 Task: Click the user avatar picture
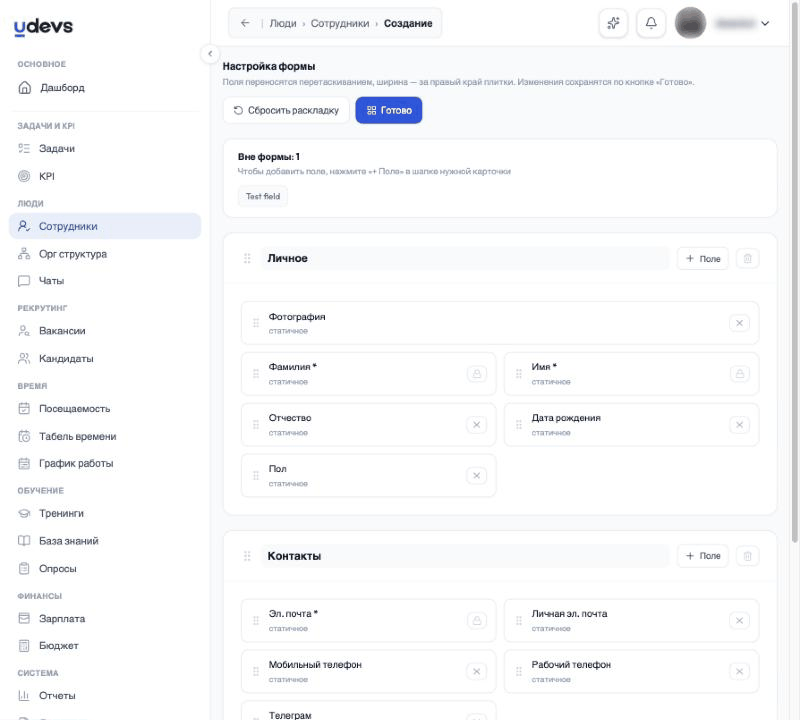690,23
